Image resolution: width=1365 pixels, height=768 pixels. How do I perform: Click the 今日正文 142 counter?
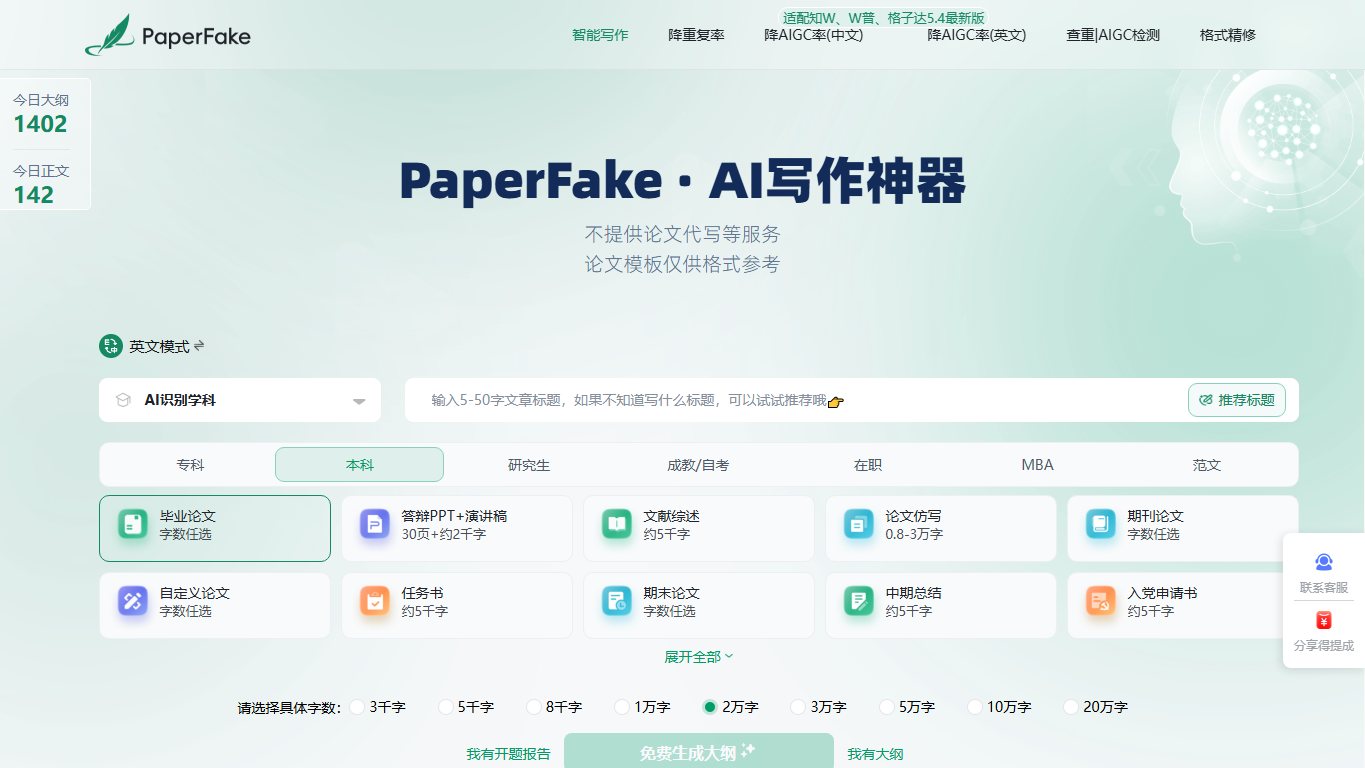41,184
